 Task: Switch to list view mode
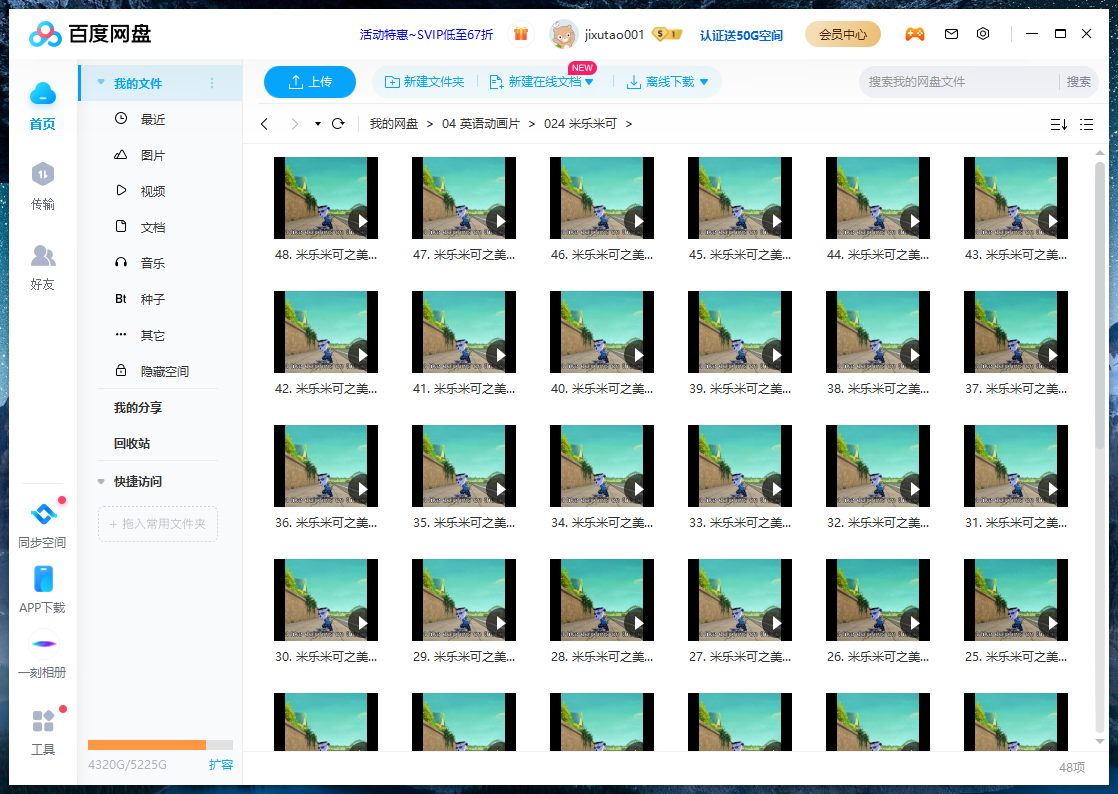1086,123
